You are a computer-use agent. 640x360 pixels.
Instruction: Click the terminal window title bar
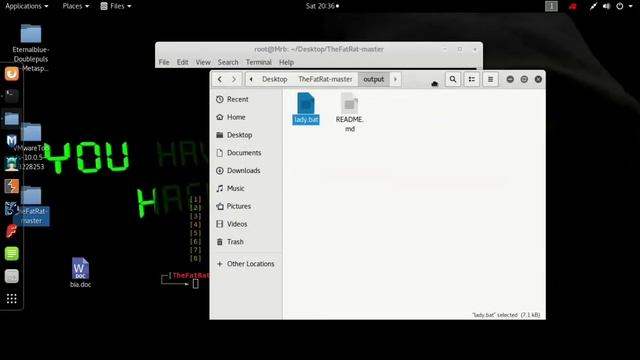(319, 49)
